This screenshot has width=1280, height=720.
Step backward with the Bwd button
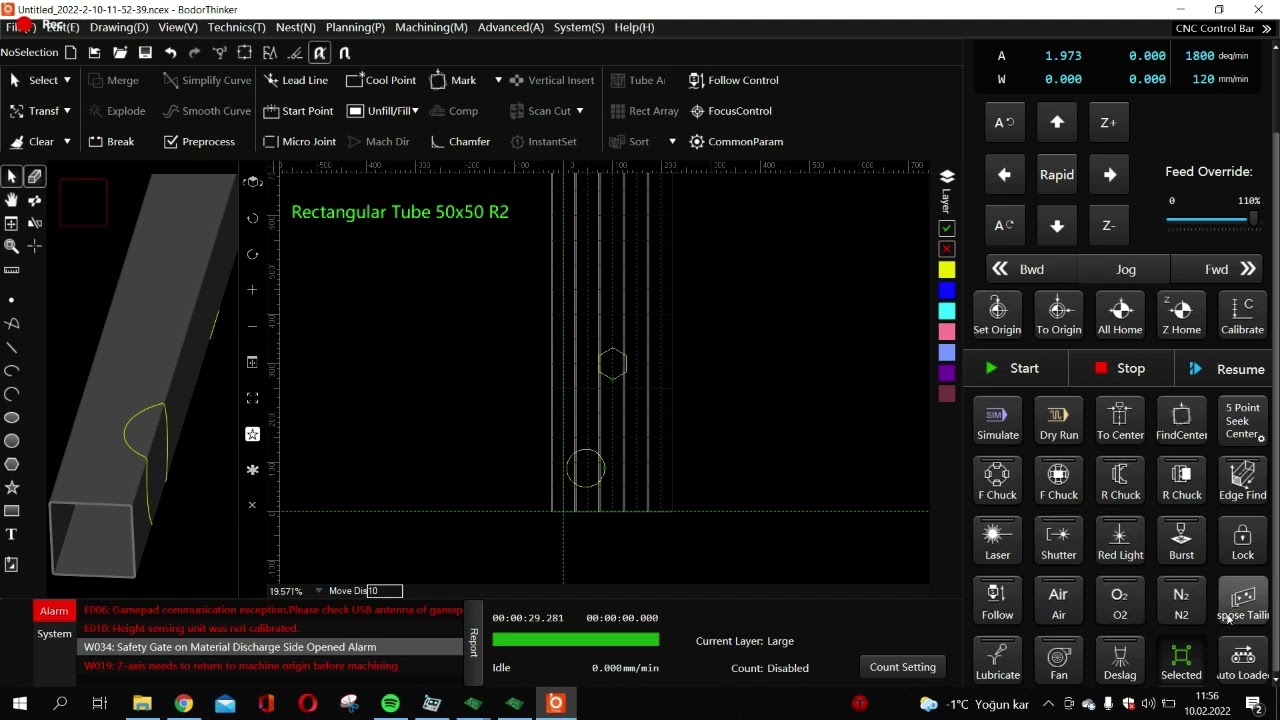[x=1020, y=269]
